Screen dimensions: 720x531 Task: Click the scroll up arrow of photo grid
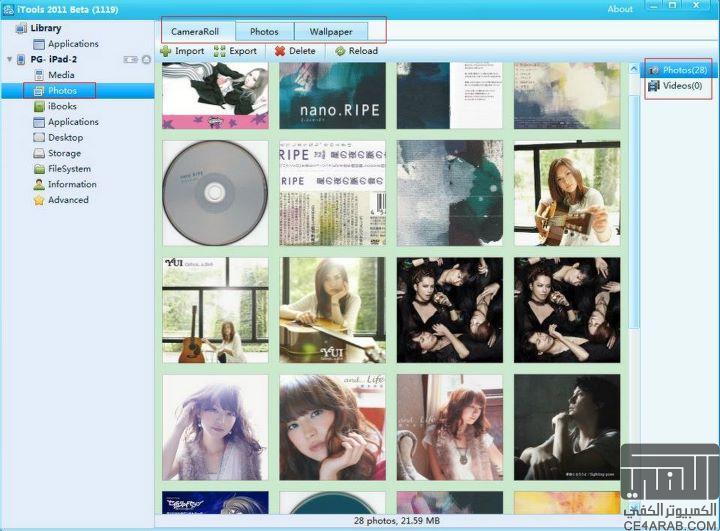(634, 69)
